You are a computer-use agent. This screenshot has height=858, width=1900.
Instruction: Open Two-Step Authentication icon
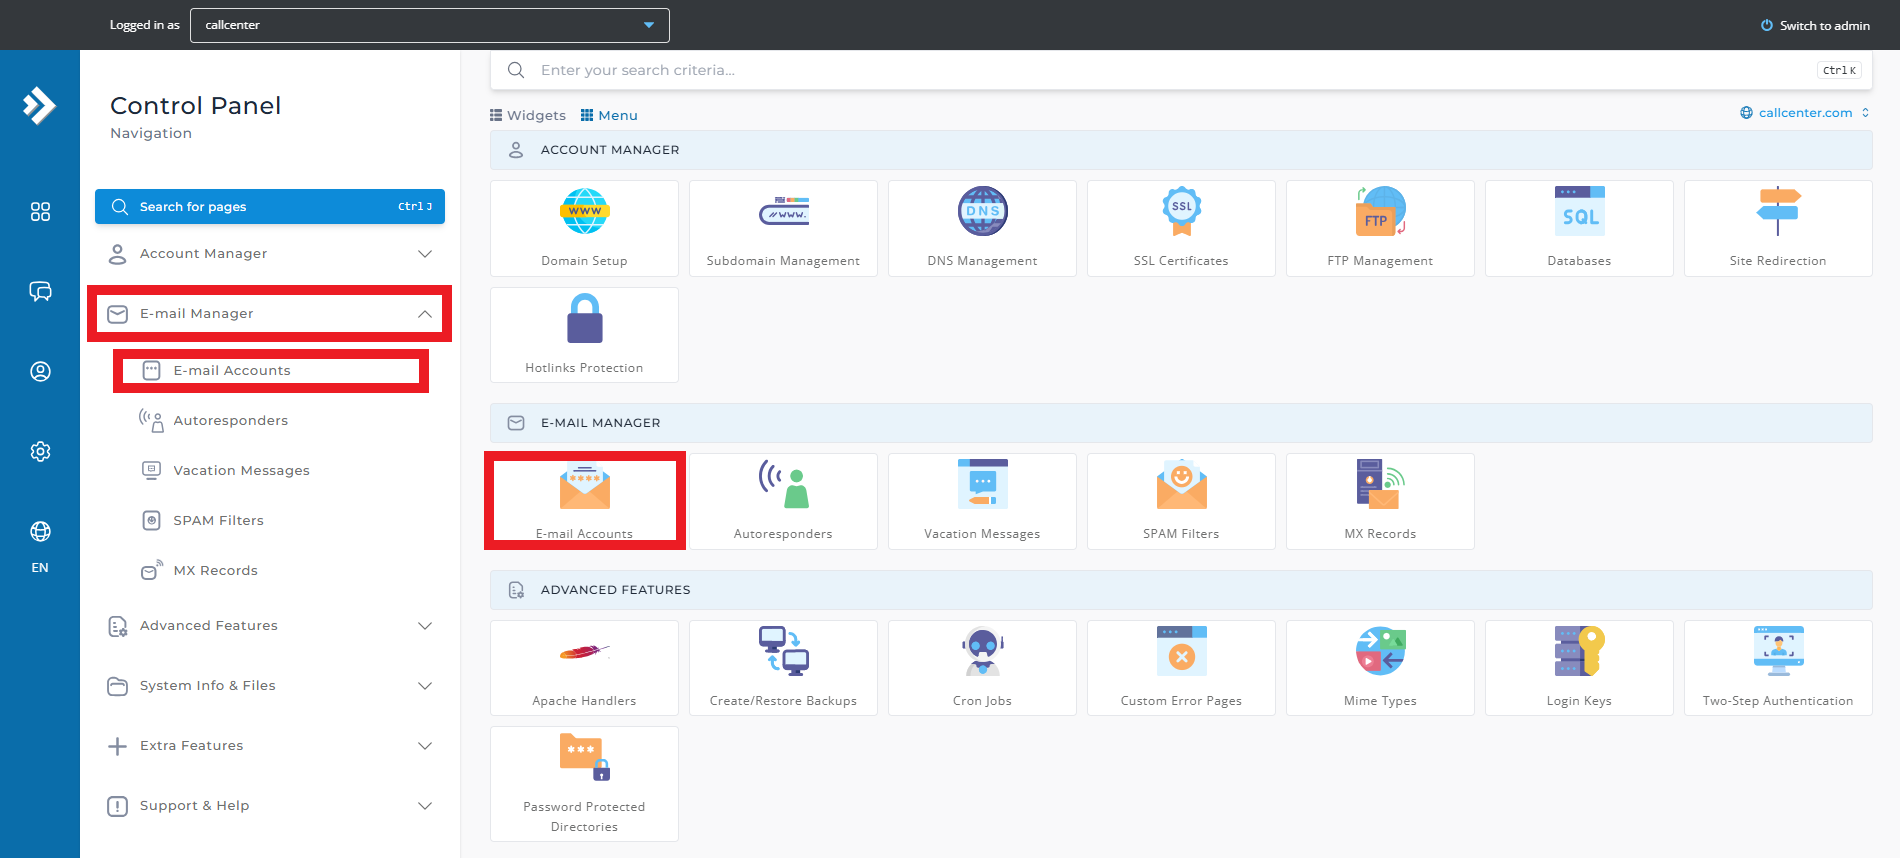[1777, 652]
